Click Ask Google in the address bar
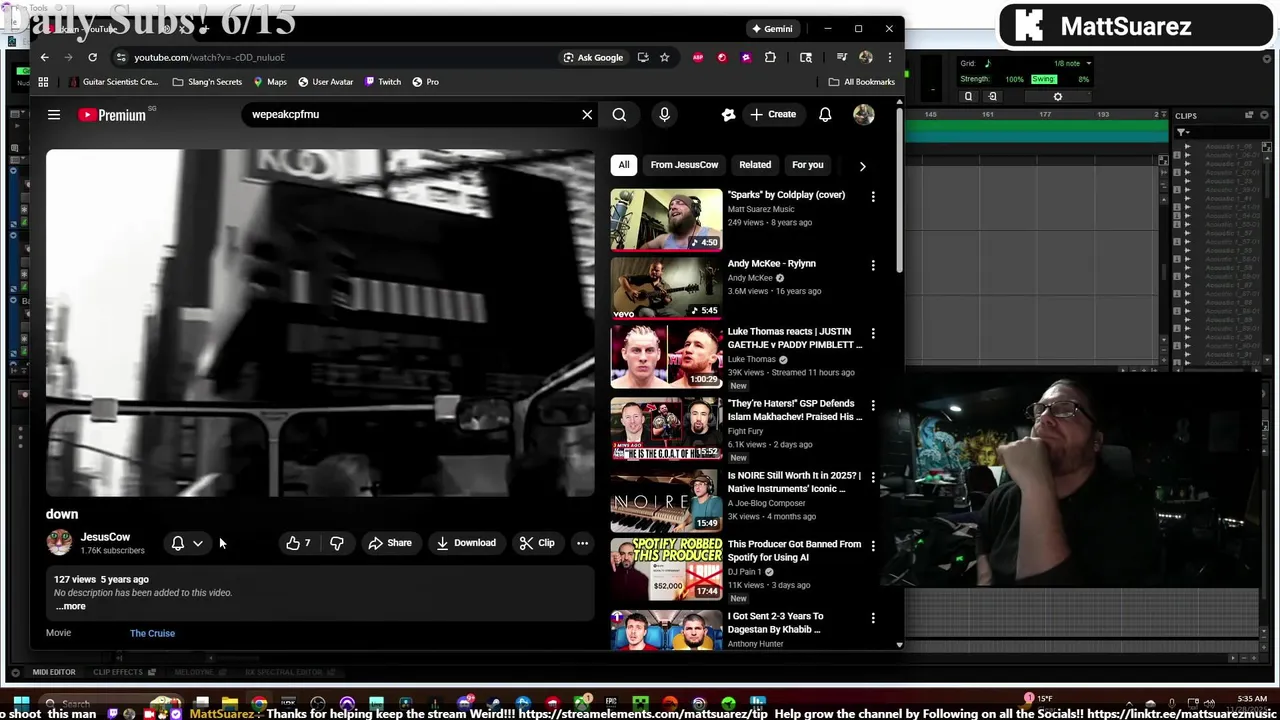Viewport: 1280px width, 720px height. point(593,57)
